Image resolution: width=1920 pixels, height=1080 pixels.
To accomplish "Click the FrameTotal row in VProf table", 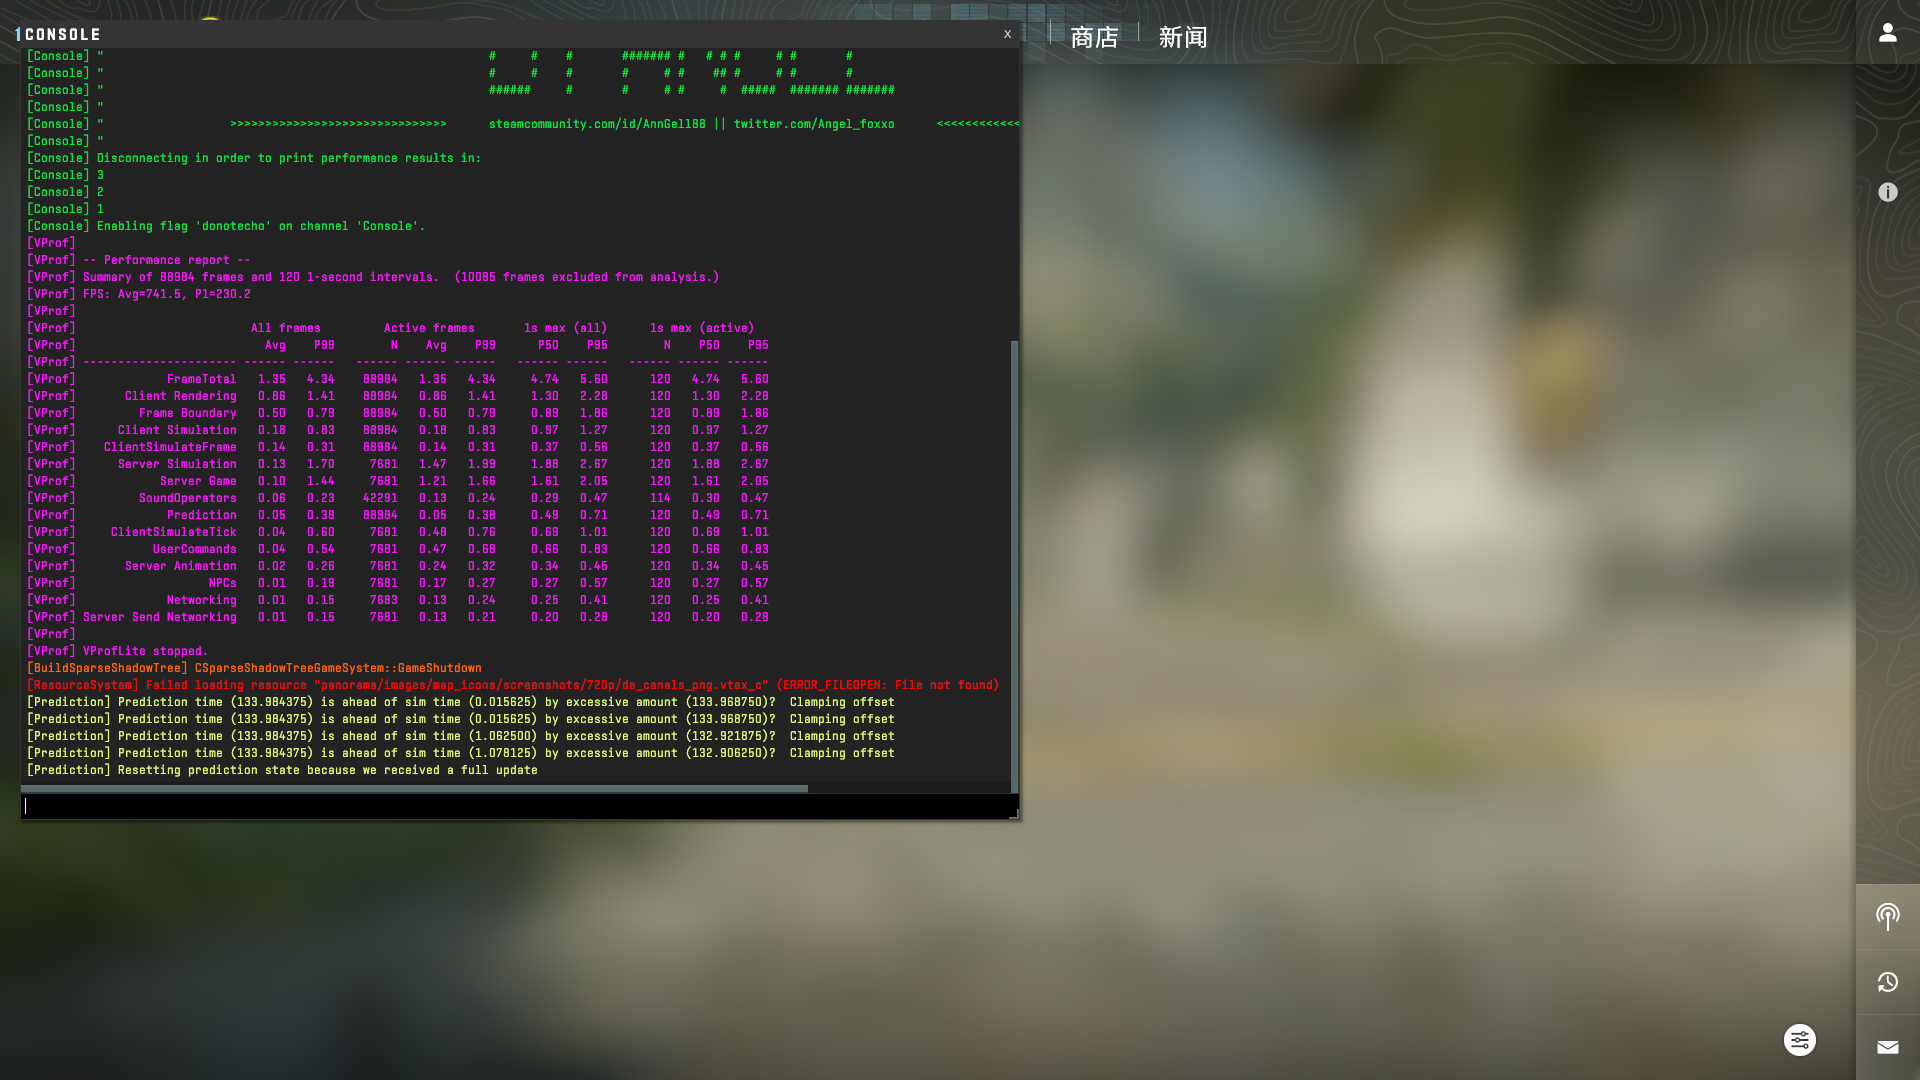I will pos(201,379).
